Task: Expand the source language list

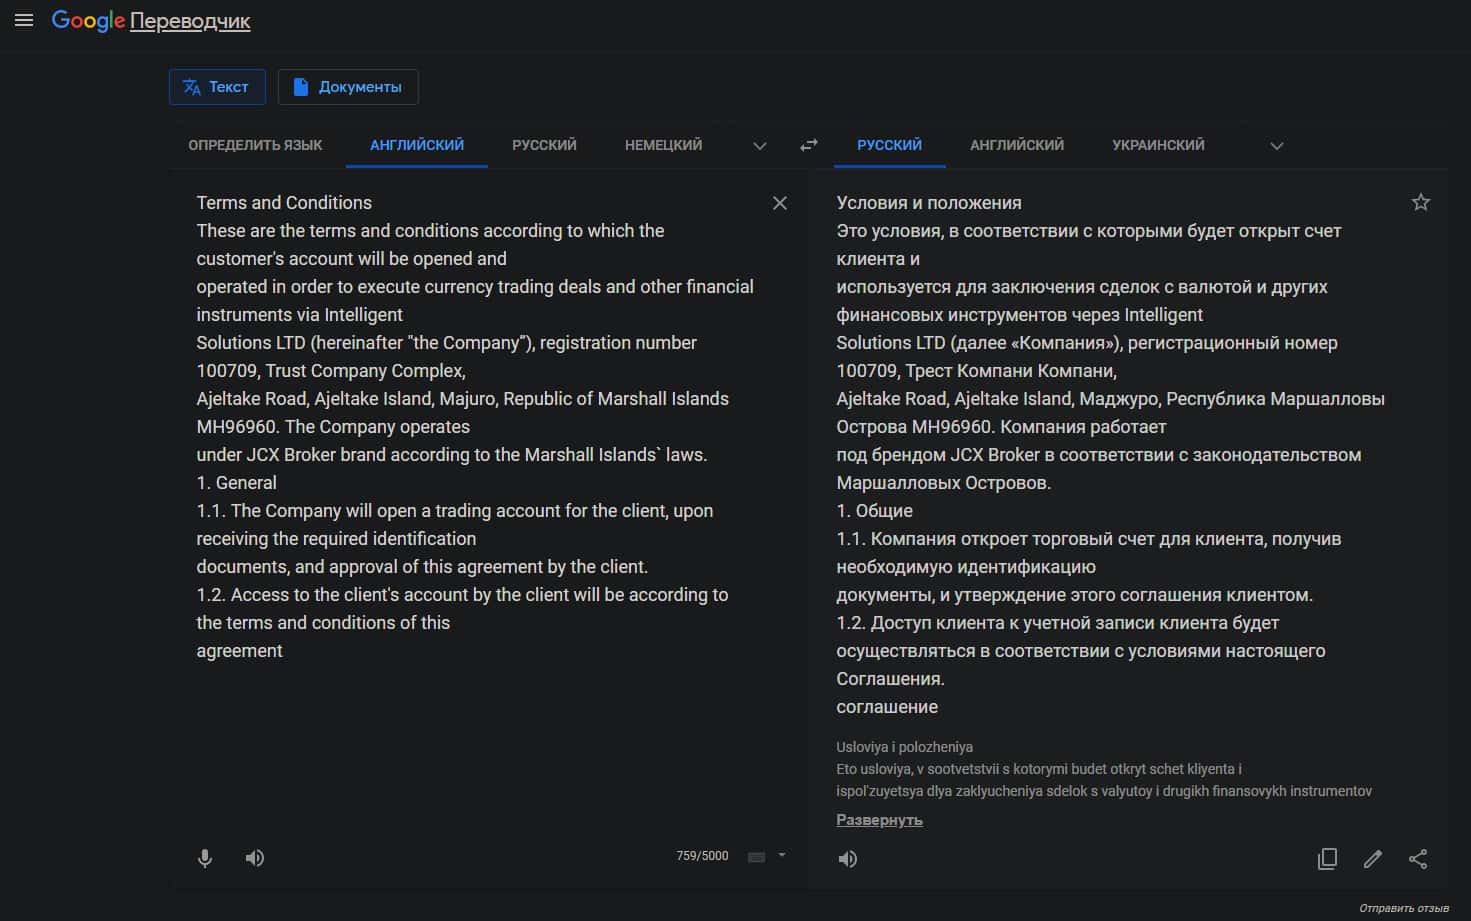Action: (760, 146)
